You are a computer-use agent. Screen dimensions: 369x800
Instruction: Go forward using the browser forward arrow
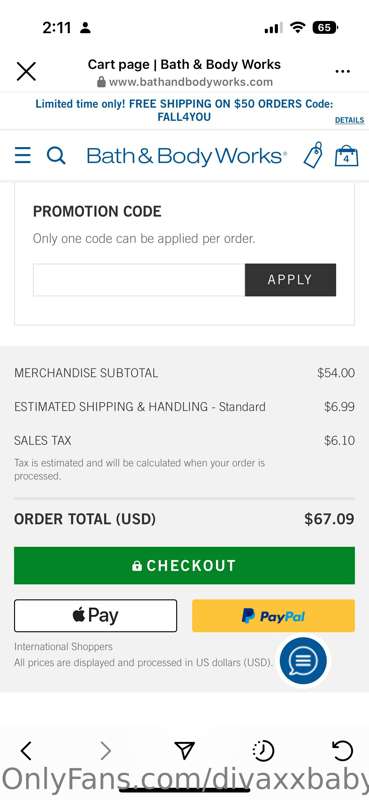pos(105,751)
